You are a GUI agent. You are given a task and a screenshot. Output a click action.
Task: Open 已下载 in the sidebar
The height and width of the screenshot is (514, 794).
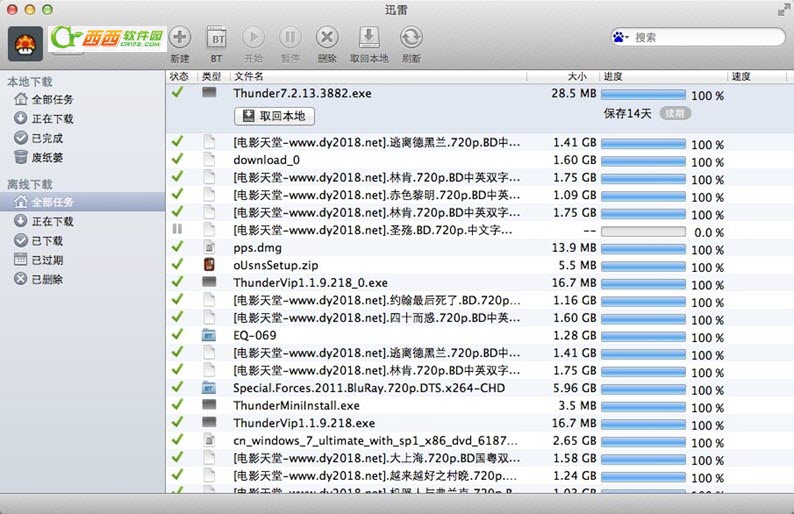[38, 241]
